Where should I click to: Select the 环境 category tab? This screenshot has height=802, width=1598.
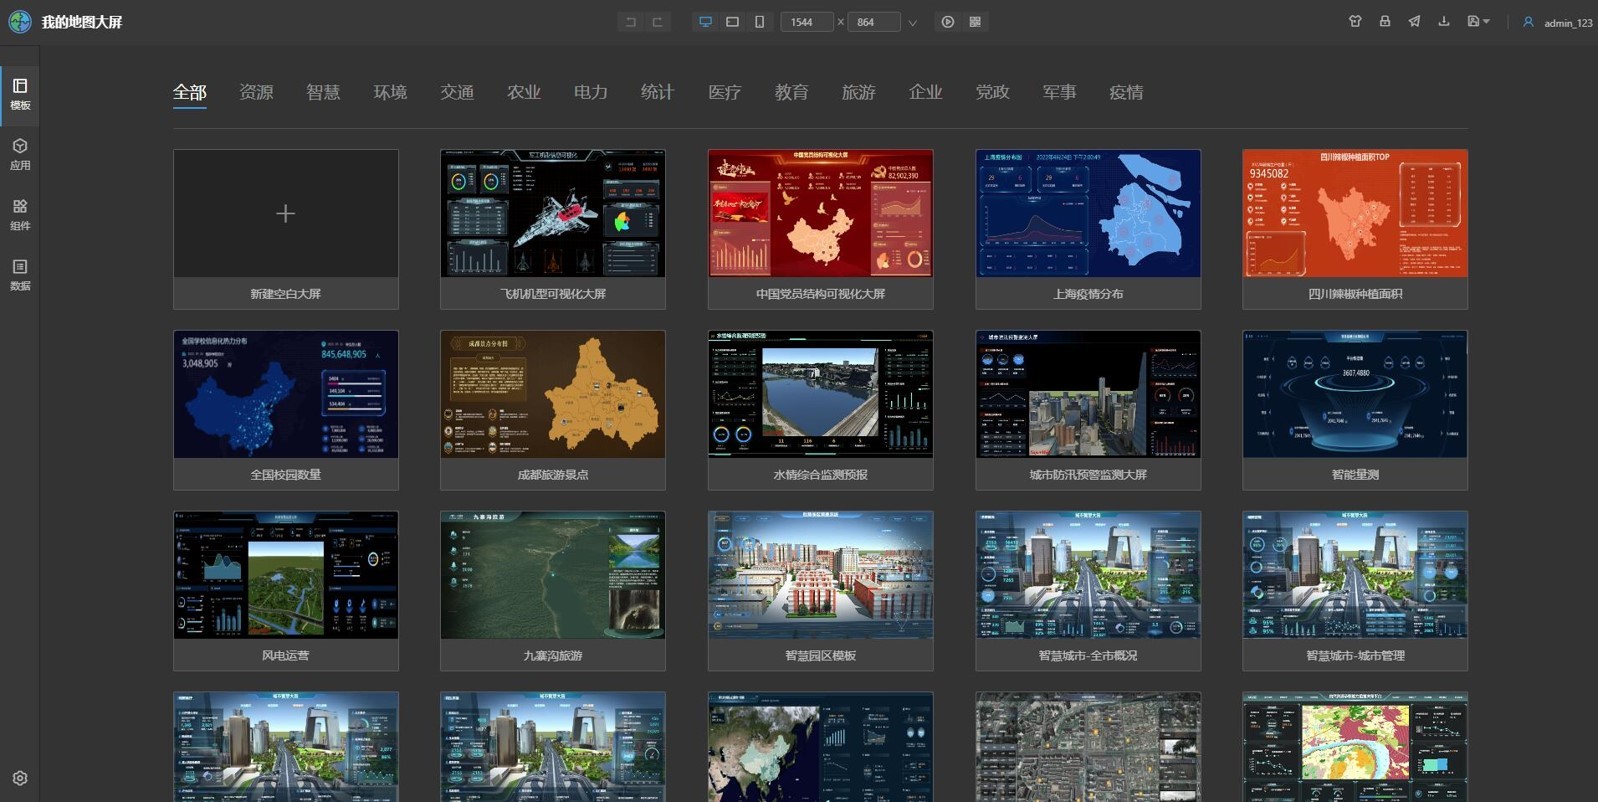[x=390, y=92]
